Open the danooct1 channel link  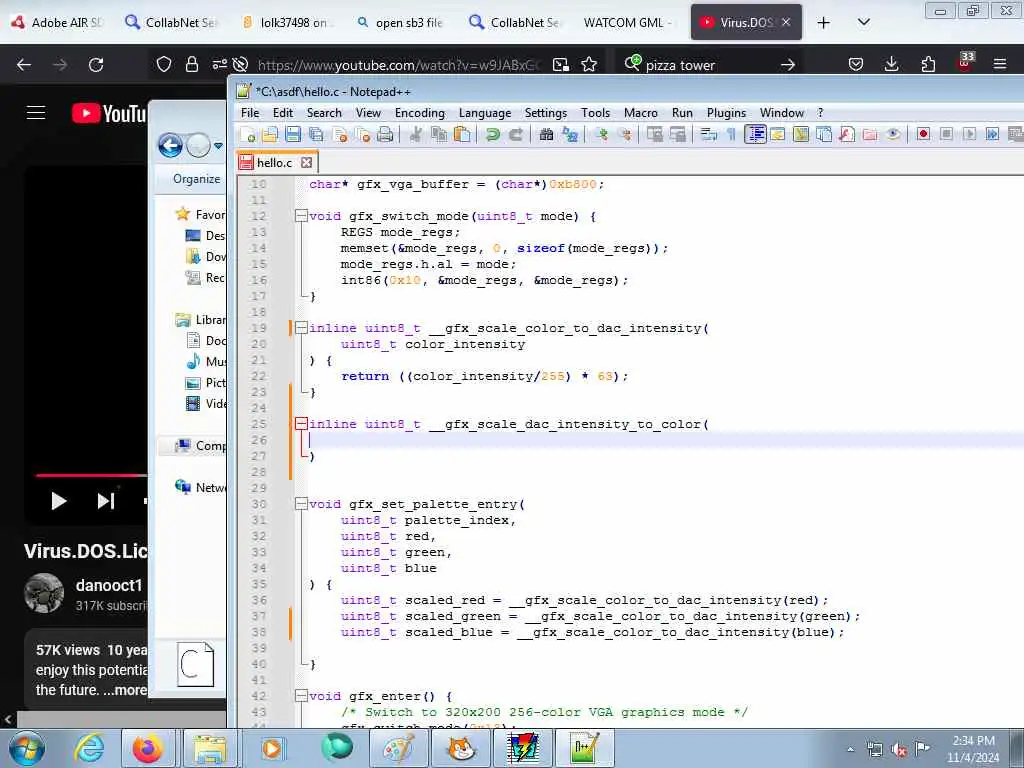(x=108, y=585)
